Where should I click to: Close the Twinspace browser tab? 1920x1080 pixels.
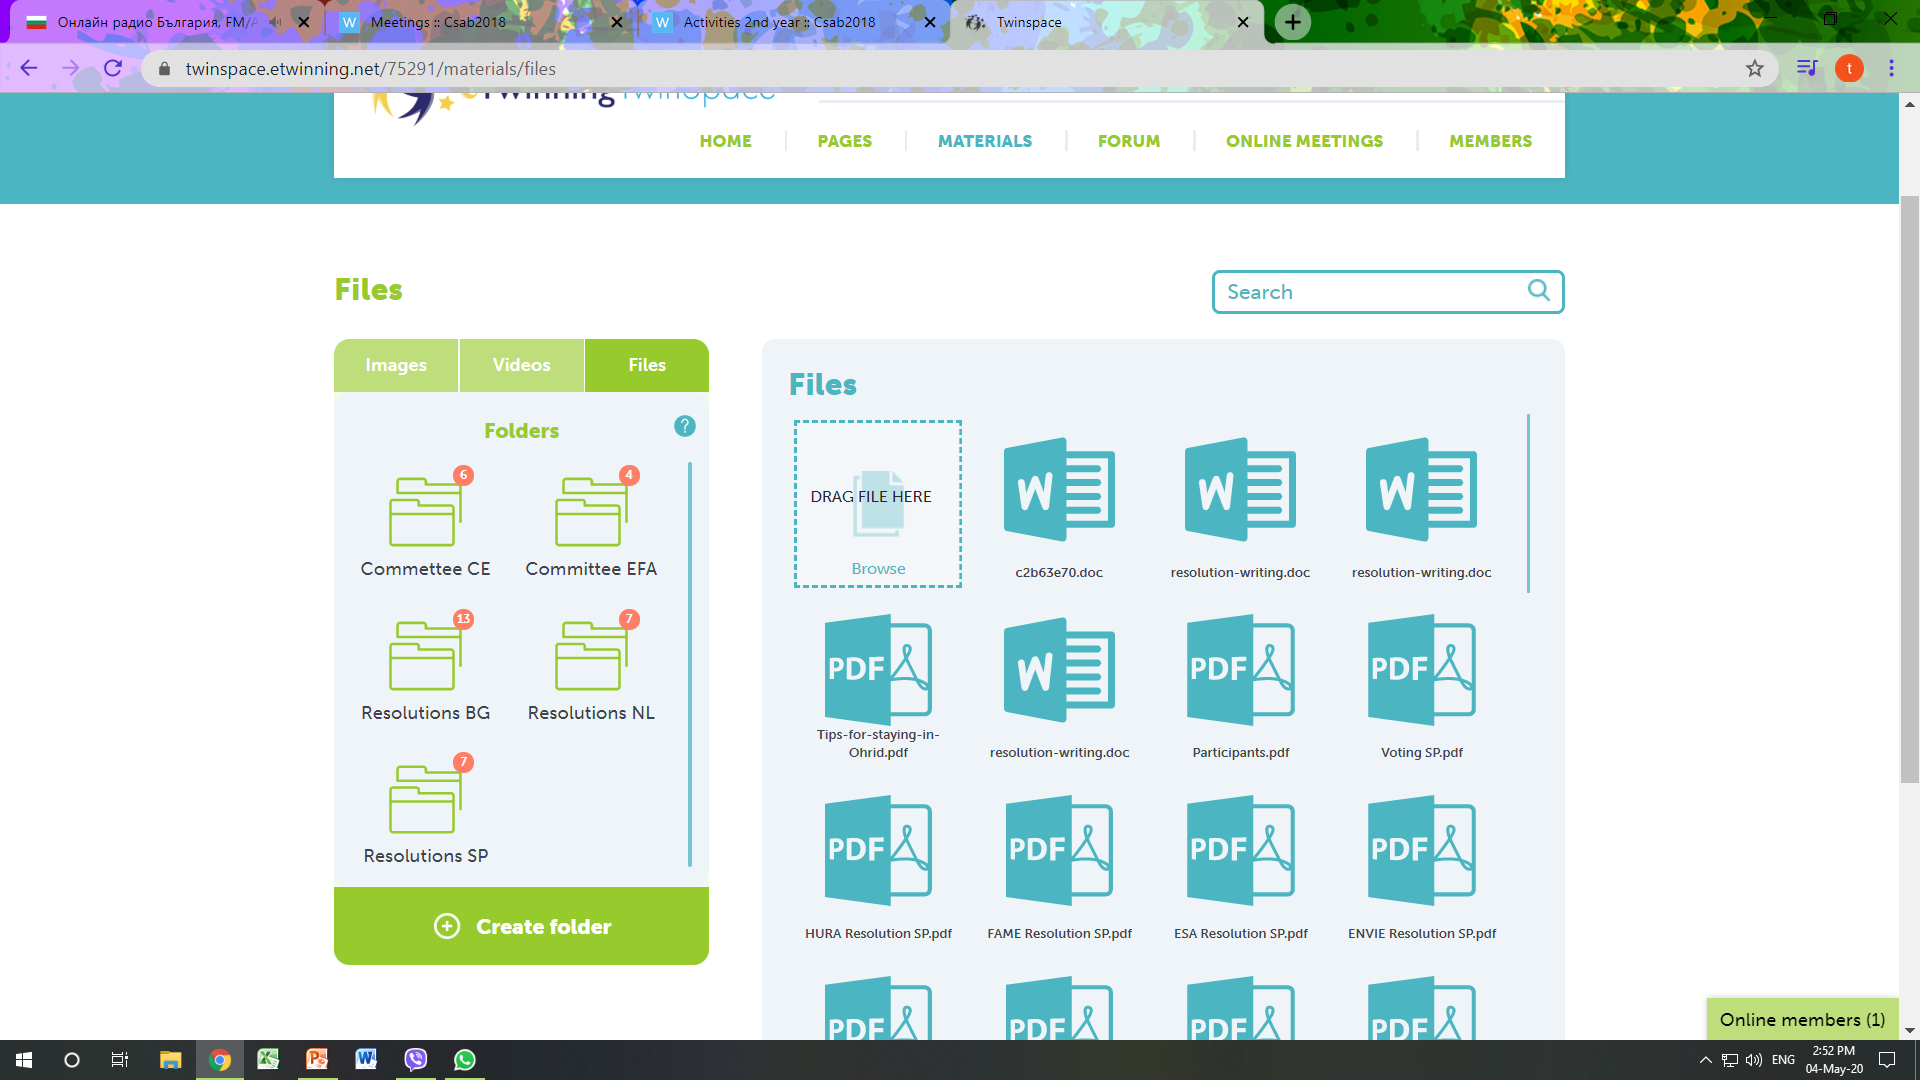tap(1243, 22)
